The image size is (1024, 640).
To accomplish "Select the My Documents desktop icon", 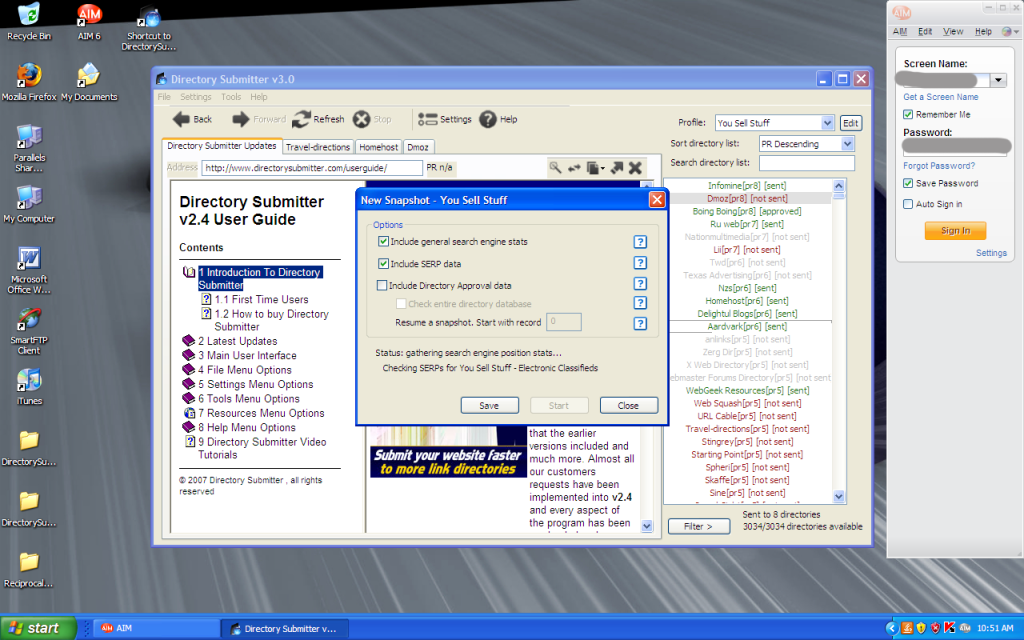I will point(89,82).
